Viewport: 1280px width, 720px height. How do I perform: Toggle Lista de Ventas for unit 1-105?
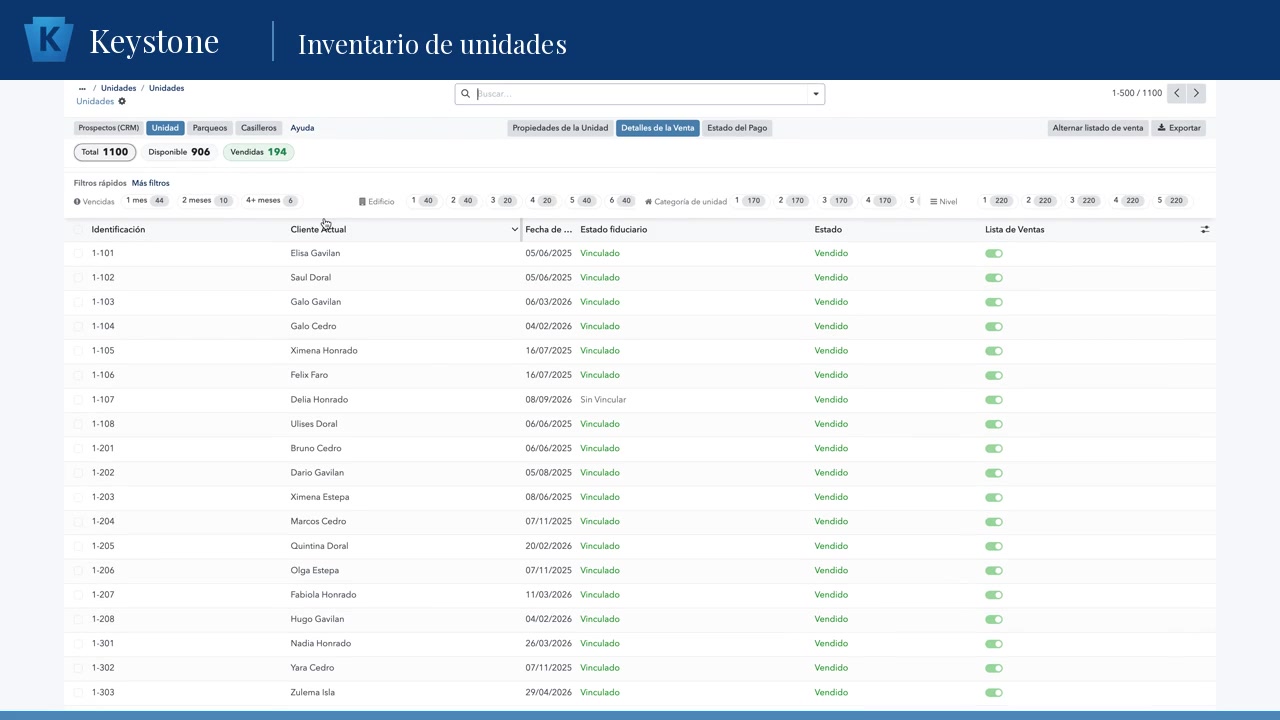tap(994, 351)
